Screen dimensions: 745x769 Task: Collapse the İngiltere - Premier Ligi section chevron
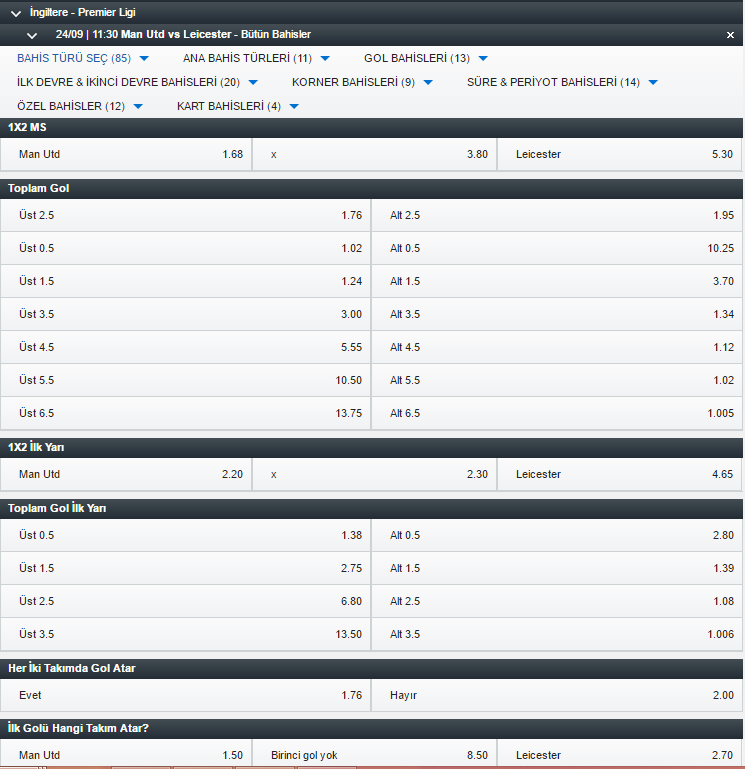pyautogui.click(x=16, y=13)
